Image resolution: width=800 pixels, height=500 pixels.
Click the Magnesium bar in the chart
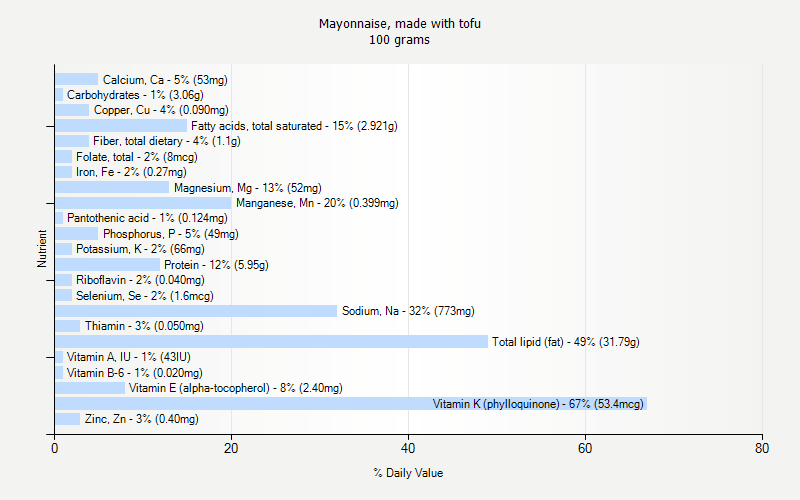[x=112, y=187]
